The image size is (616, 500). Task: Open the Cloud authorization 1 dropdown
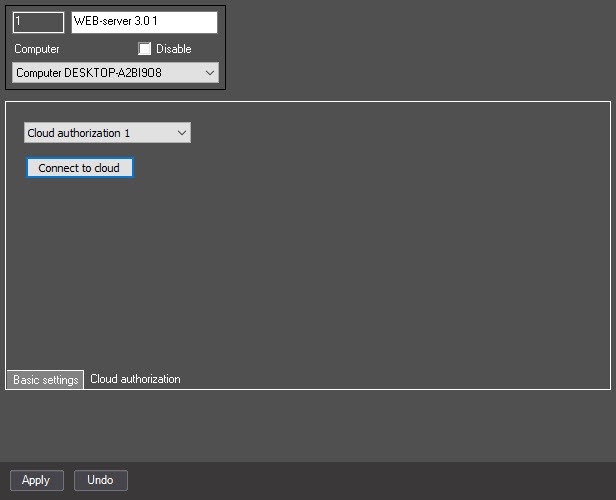pyautogui.click(x=107, y=133)
